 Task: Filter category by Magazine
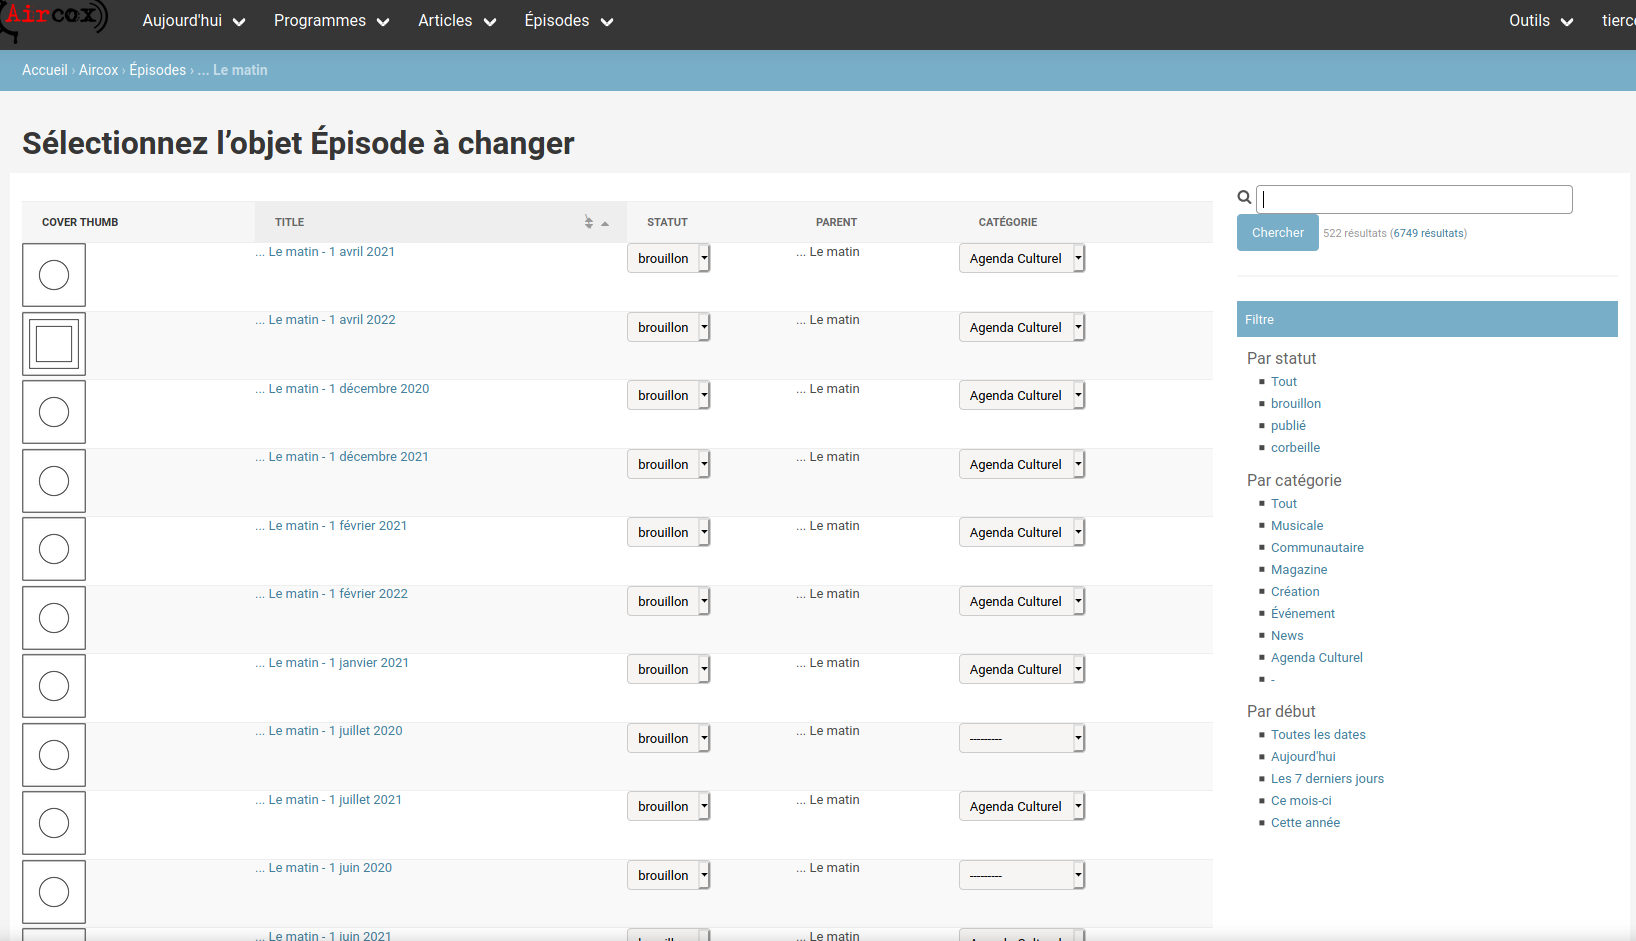coord(1299,570)
